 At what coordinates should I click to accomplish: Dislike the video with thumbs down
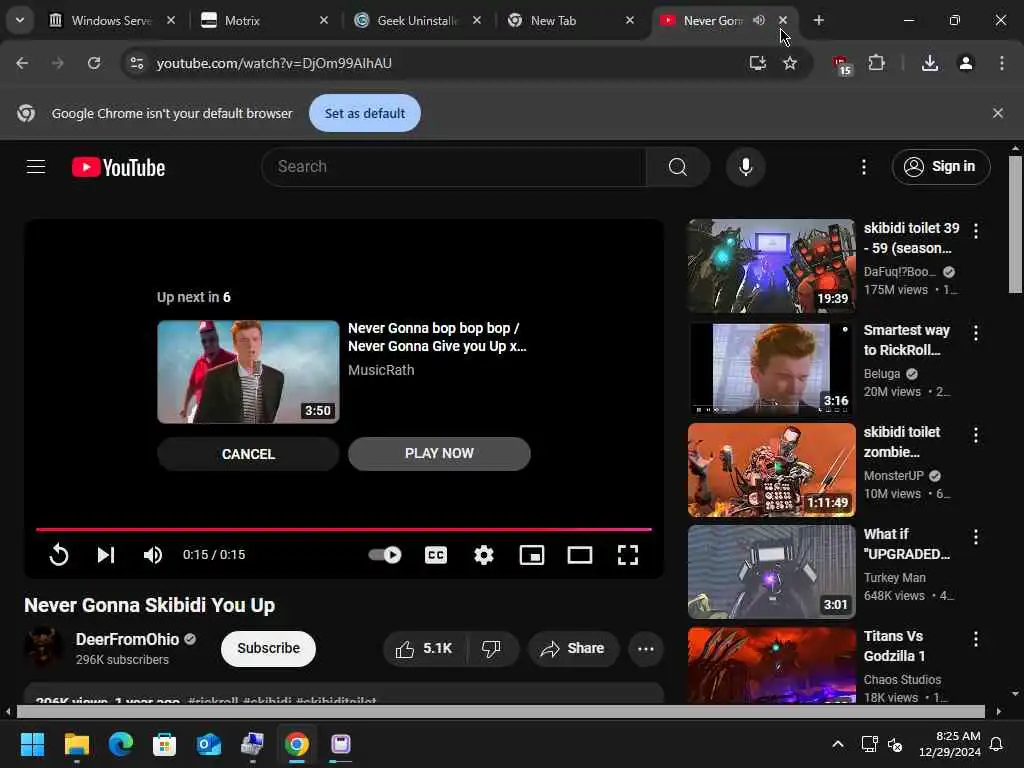pyautogui.click(x=491, y=648)
